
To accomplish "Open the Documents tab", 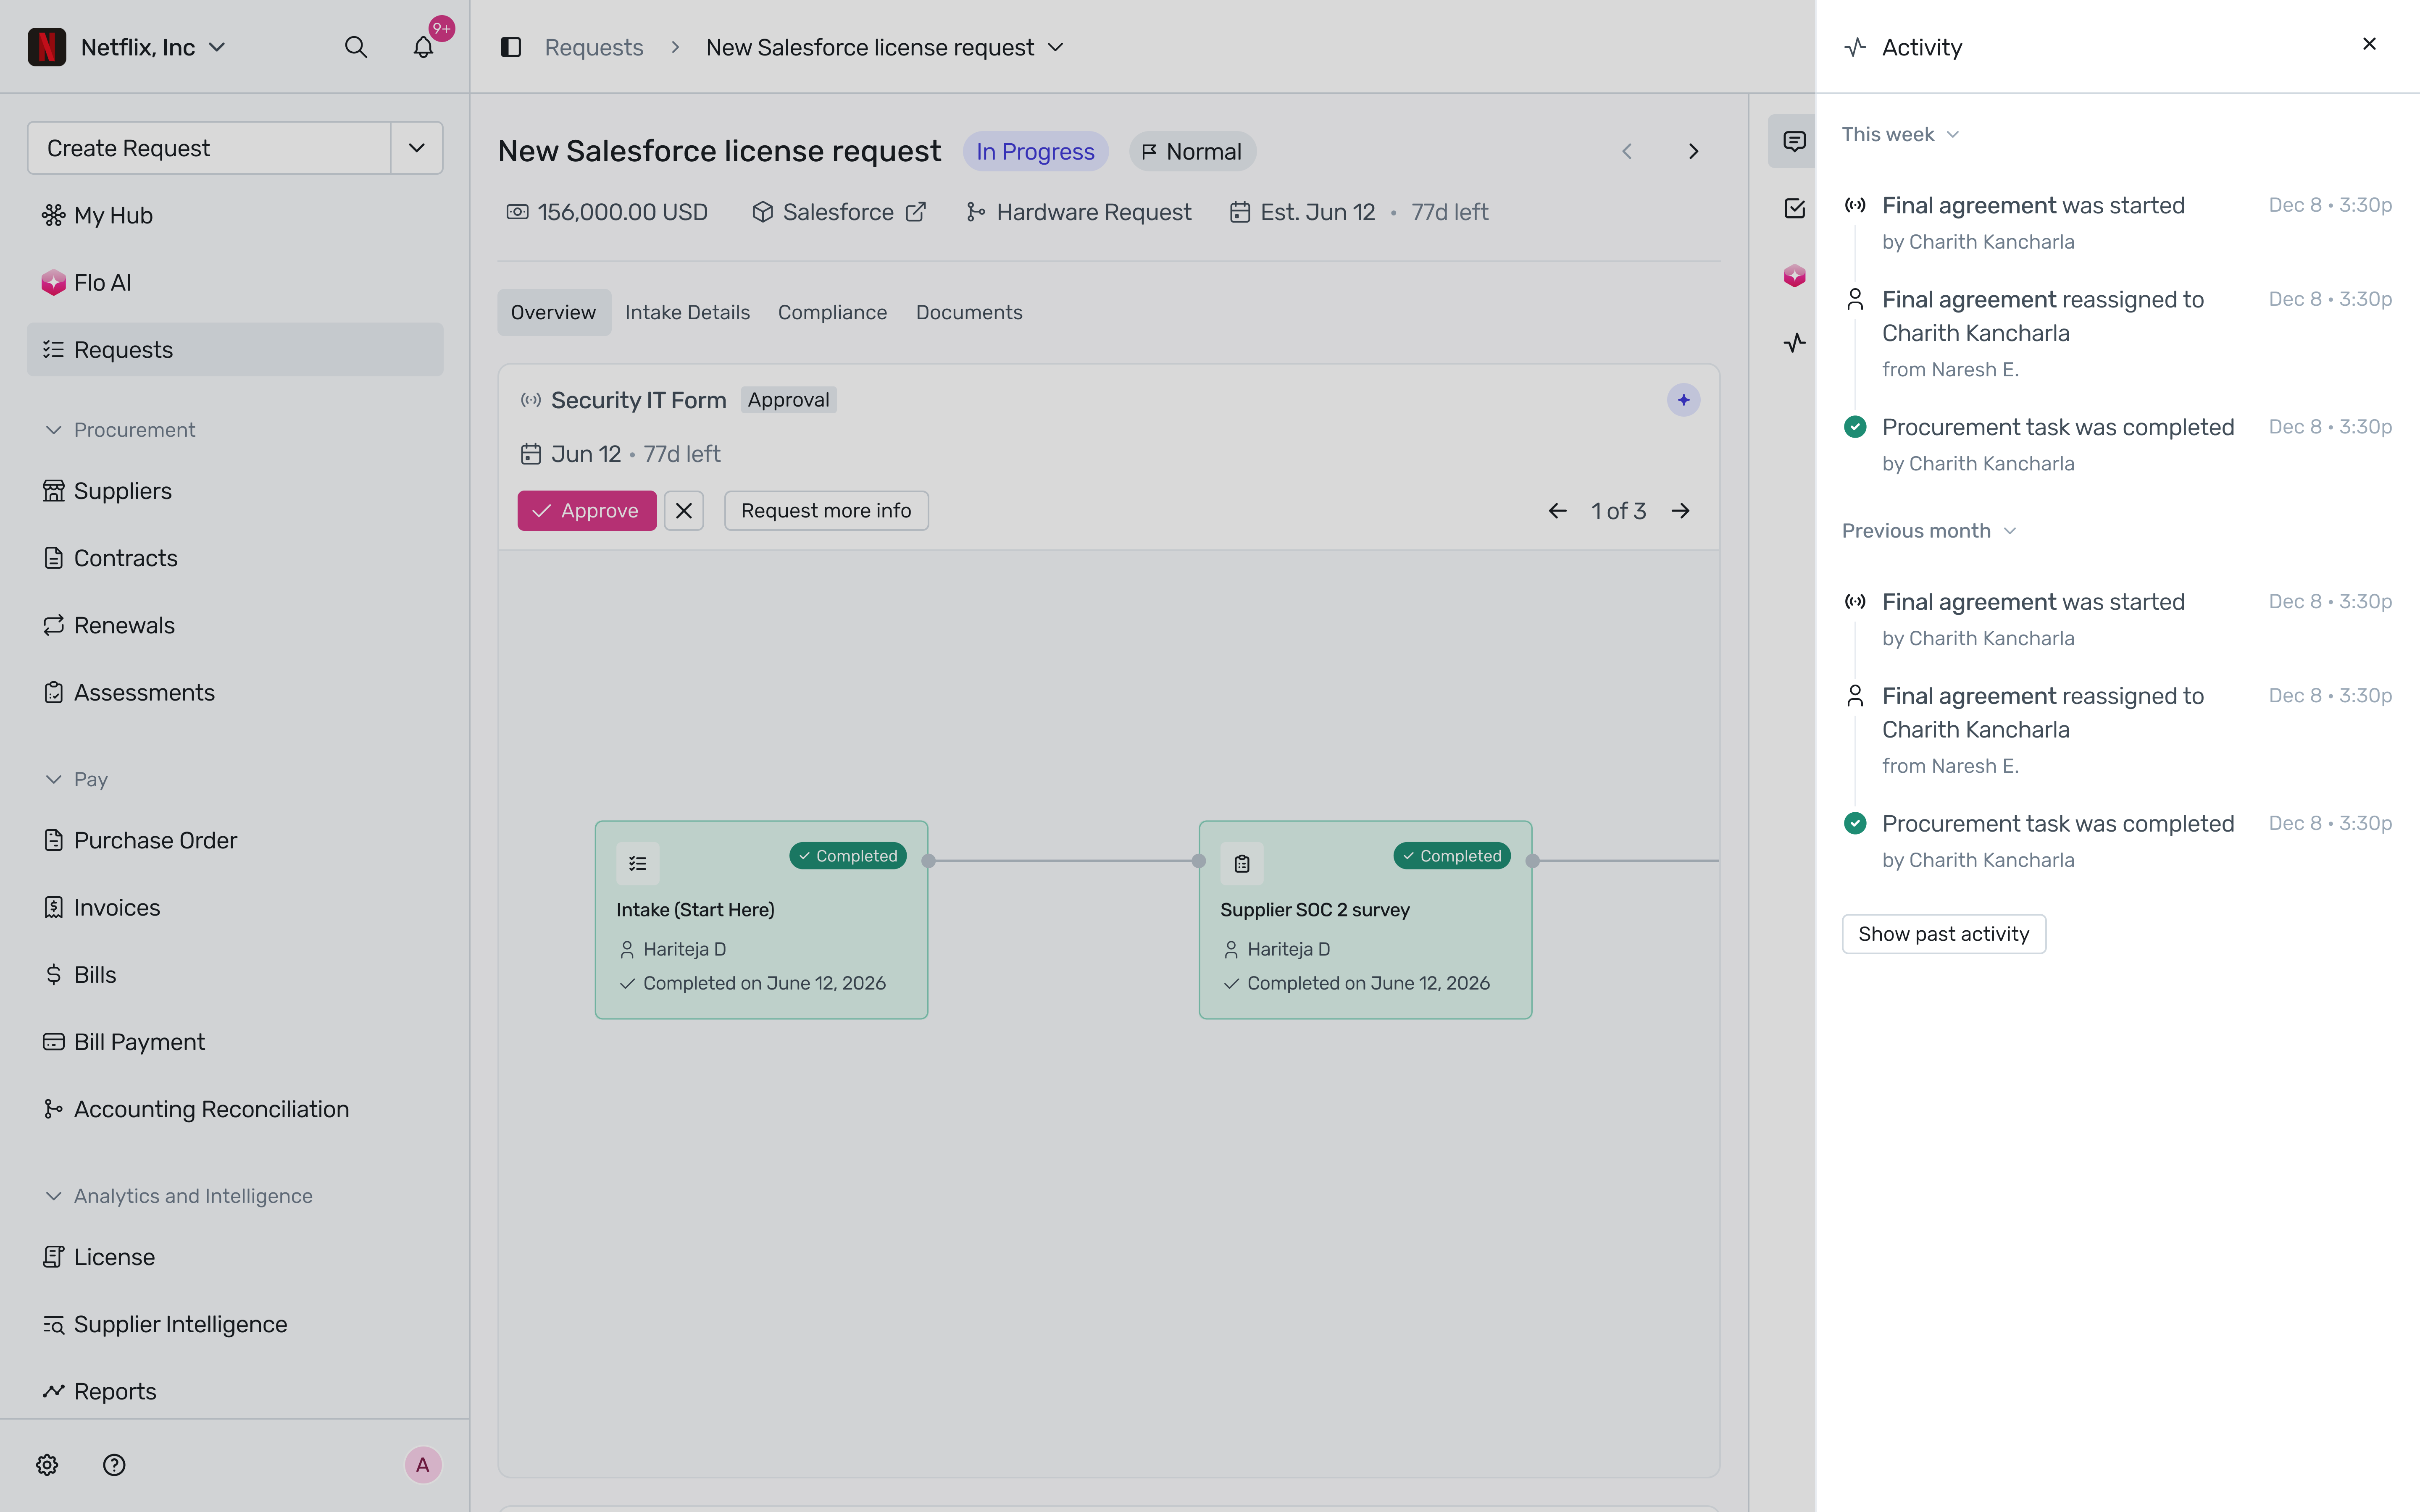I will click(x=969, y=312).
